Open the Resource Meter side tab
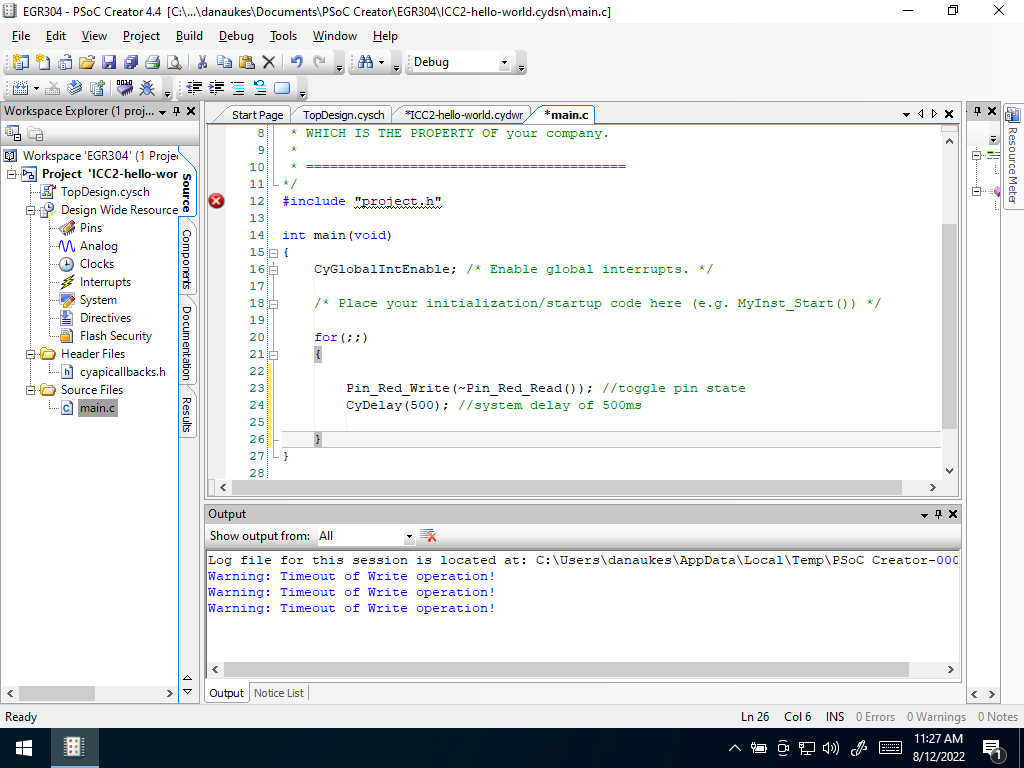 point(1012,157)
